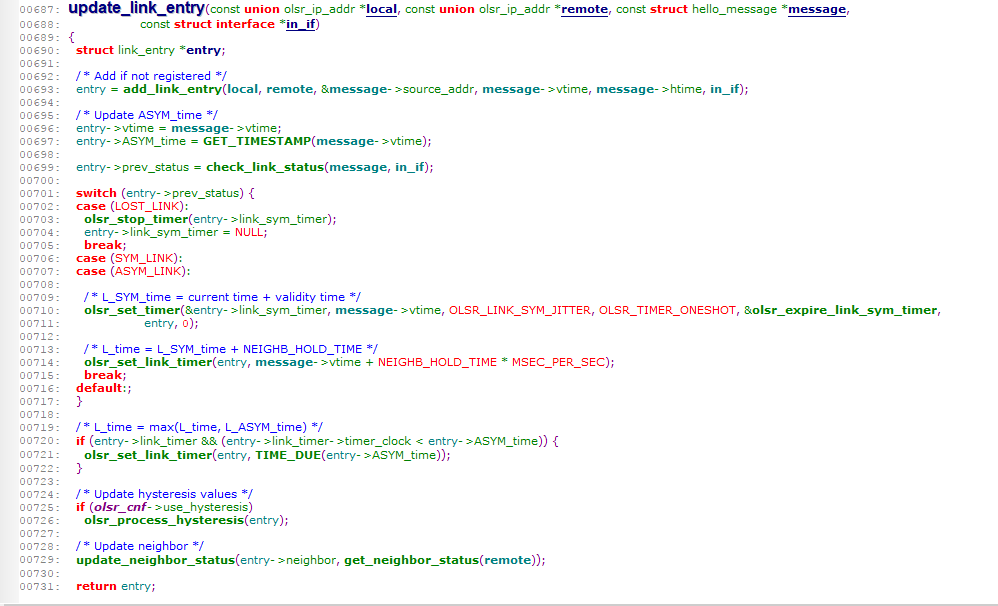The image size is (998, 606).
Task: Click the 'break' keyword on line 00715
Action: (x=104, y=376)
